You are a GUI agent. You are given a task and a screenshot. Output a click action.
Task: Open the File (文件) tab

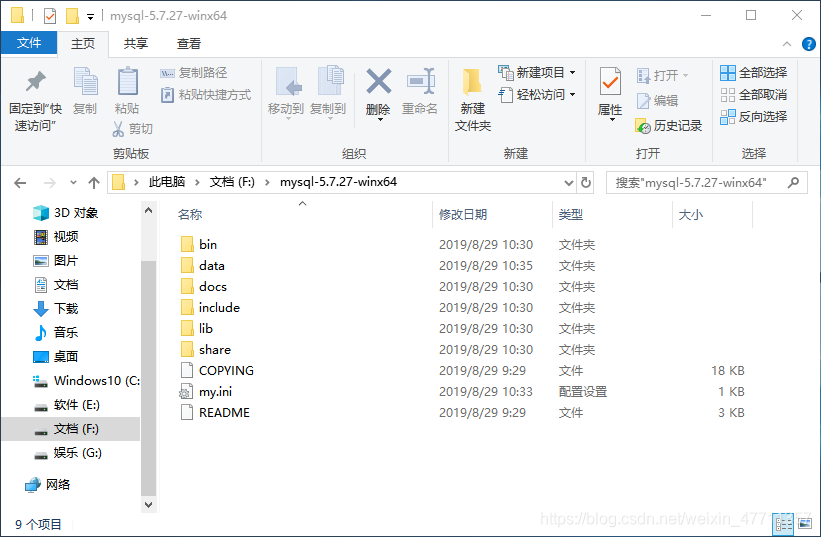[29, 43]
